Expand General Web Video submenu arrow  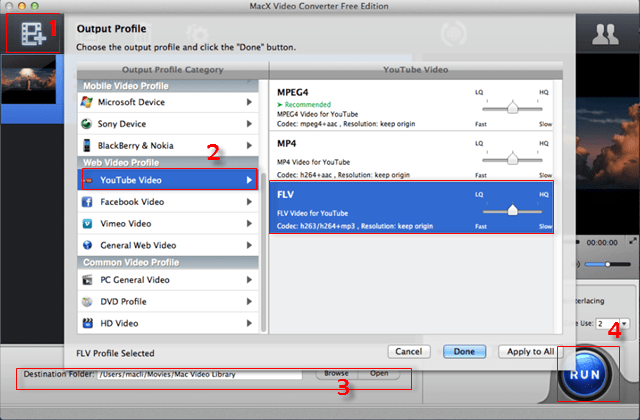click(249, 245)
